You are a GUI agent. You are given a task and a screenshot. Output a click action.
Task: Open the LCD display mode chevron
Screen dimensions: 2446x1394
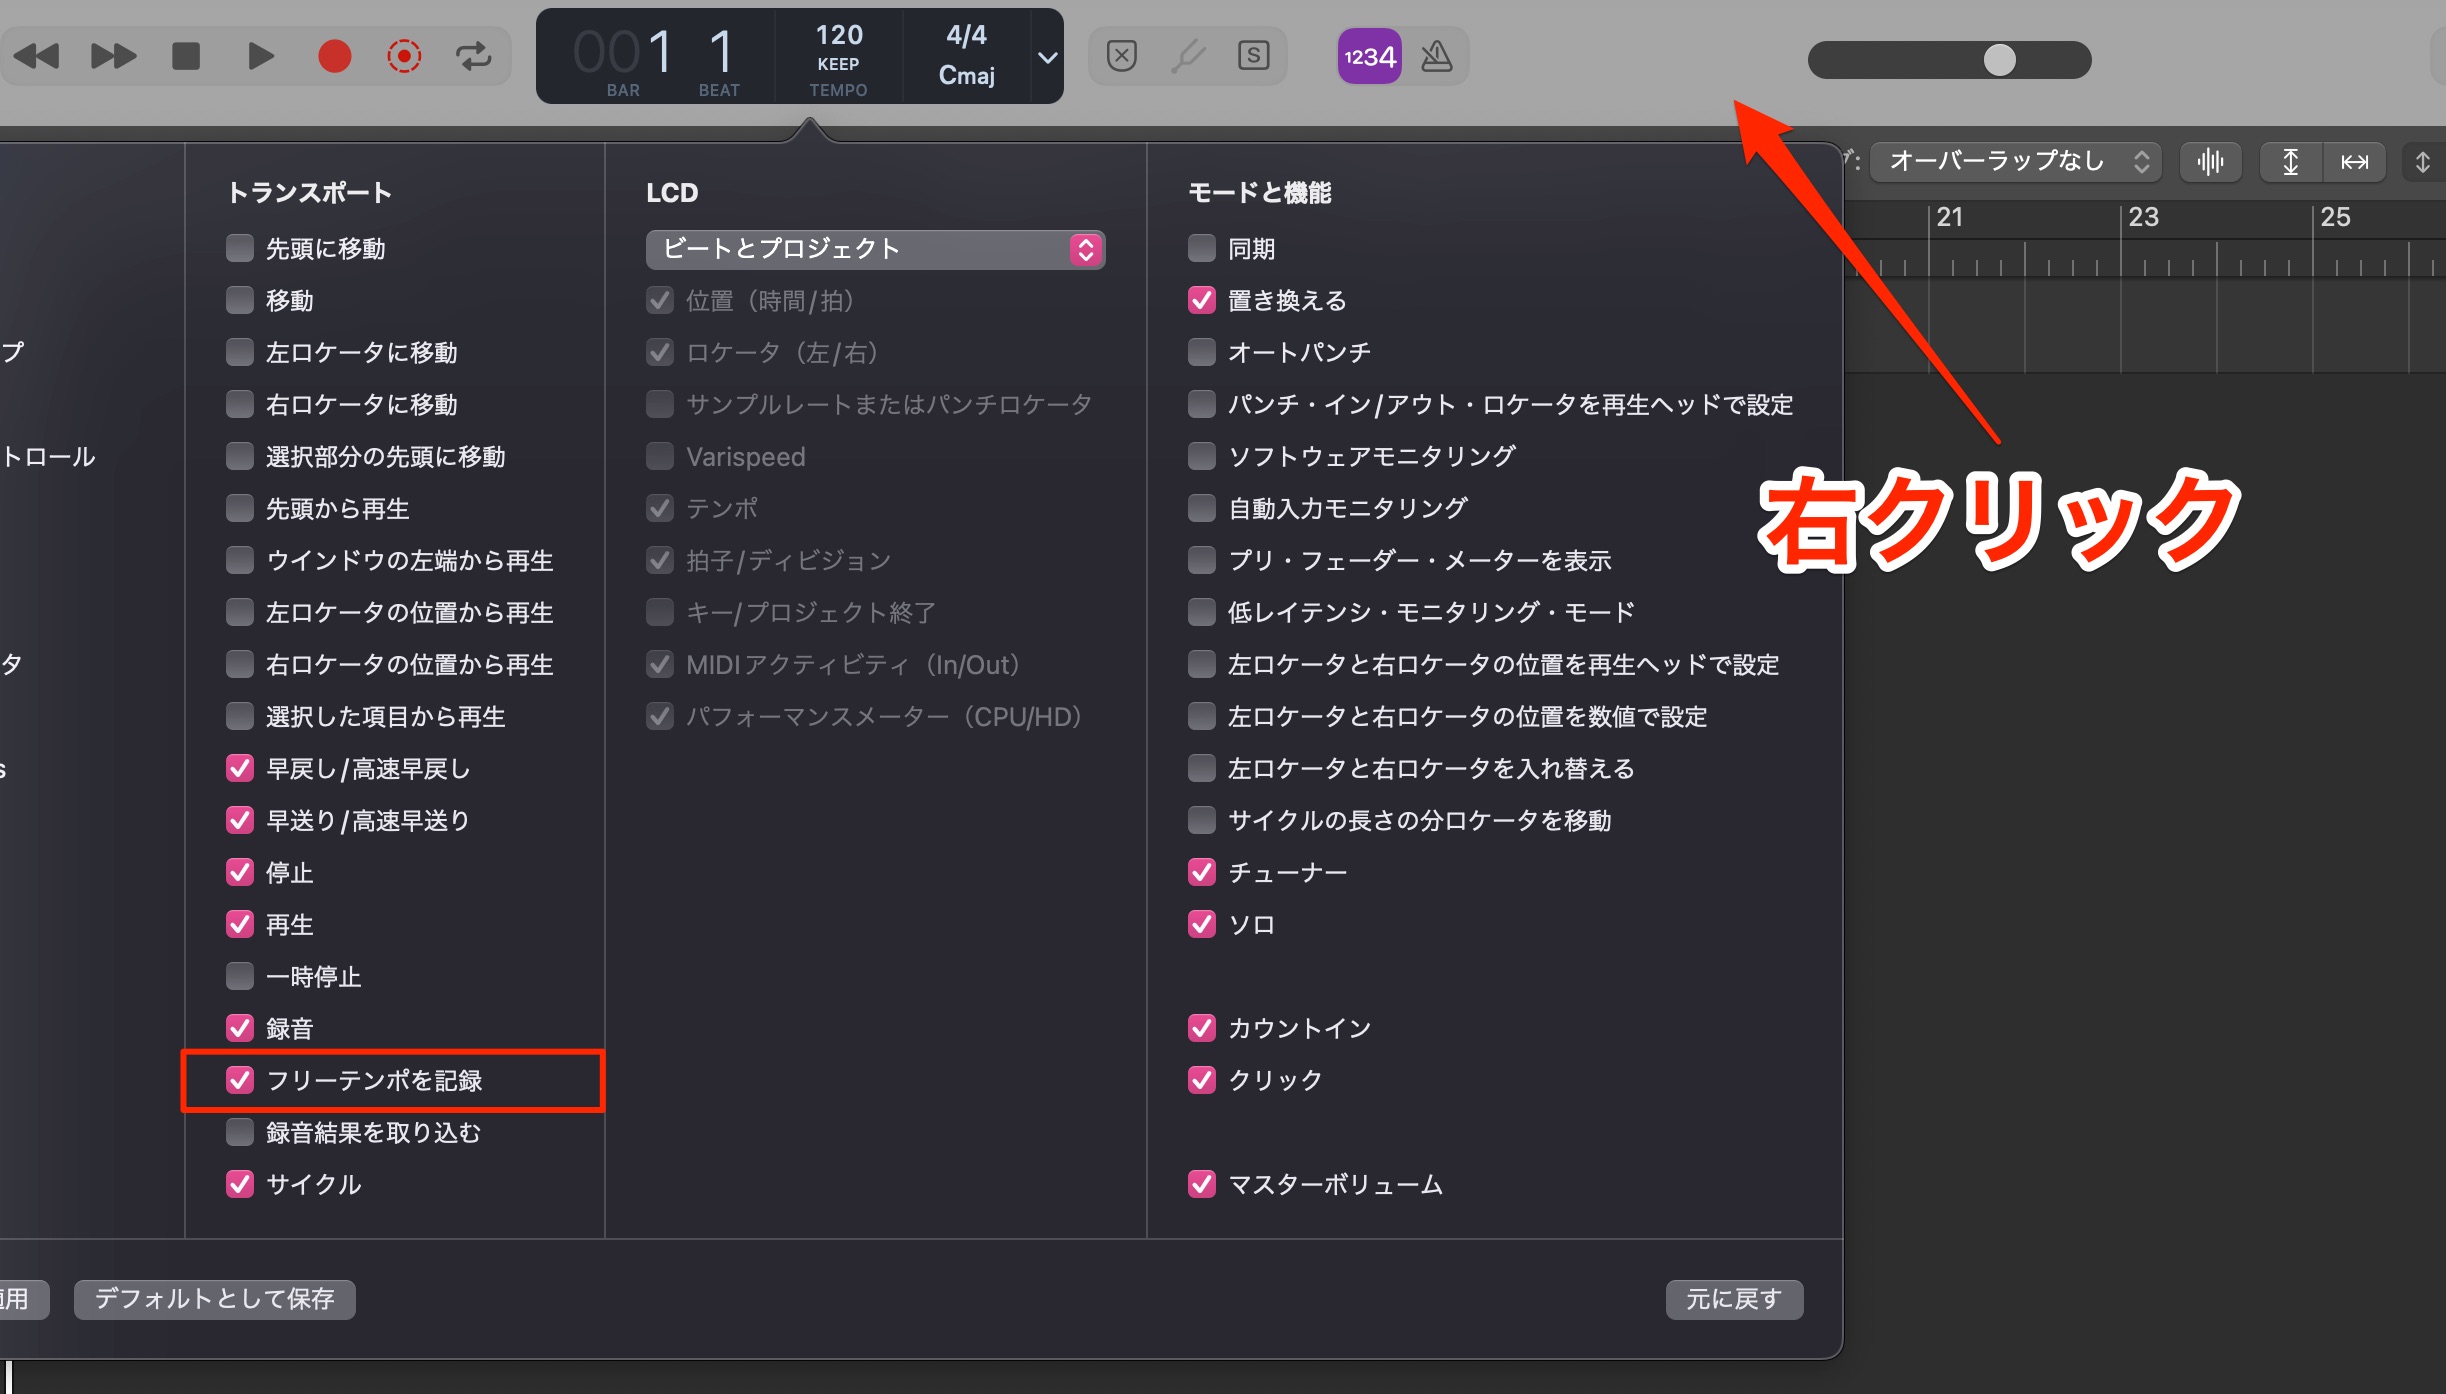[x=1047, y=57]
